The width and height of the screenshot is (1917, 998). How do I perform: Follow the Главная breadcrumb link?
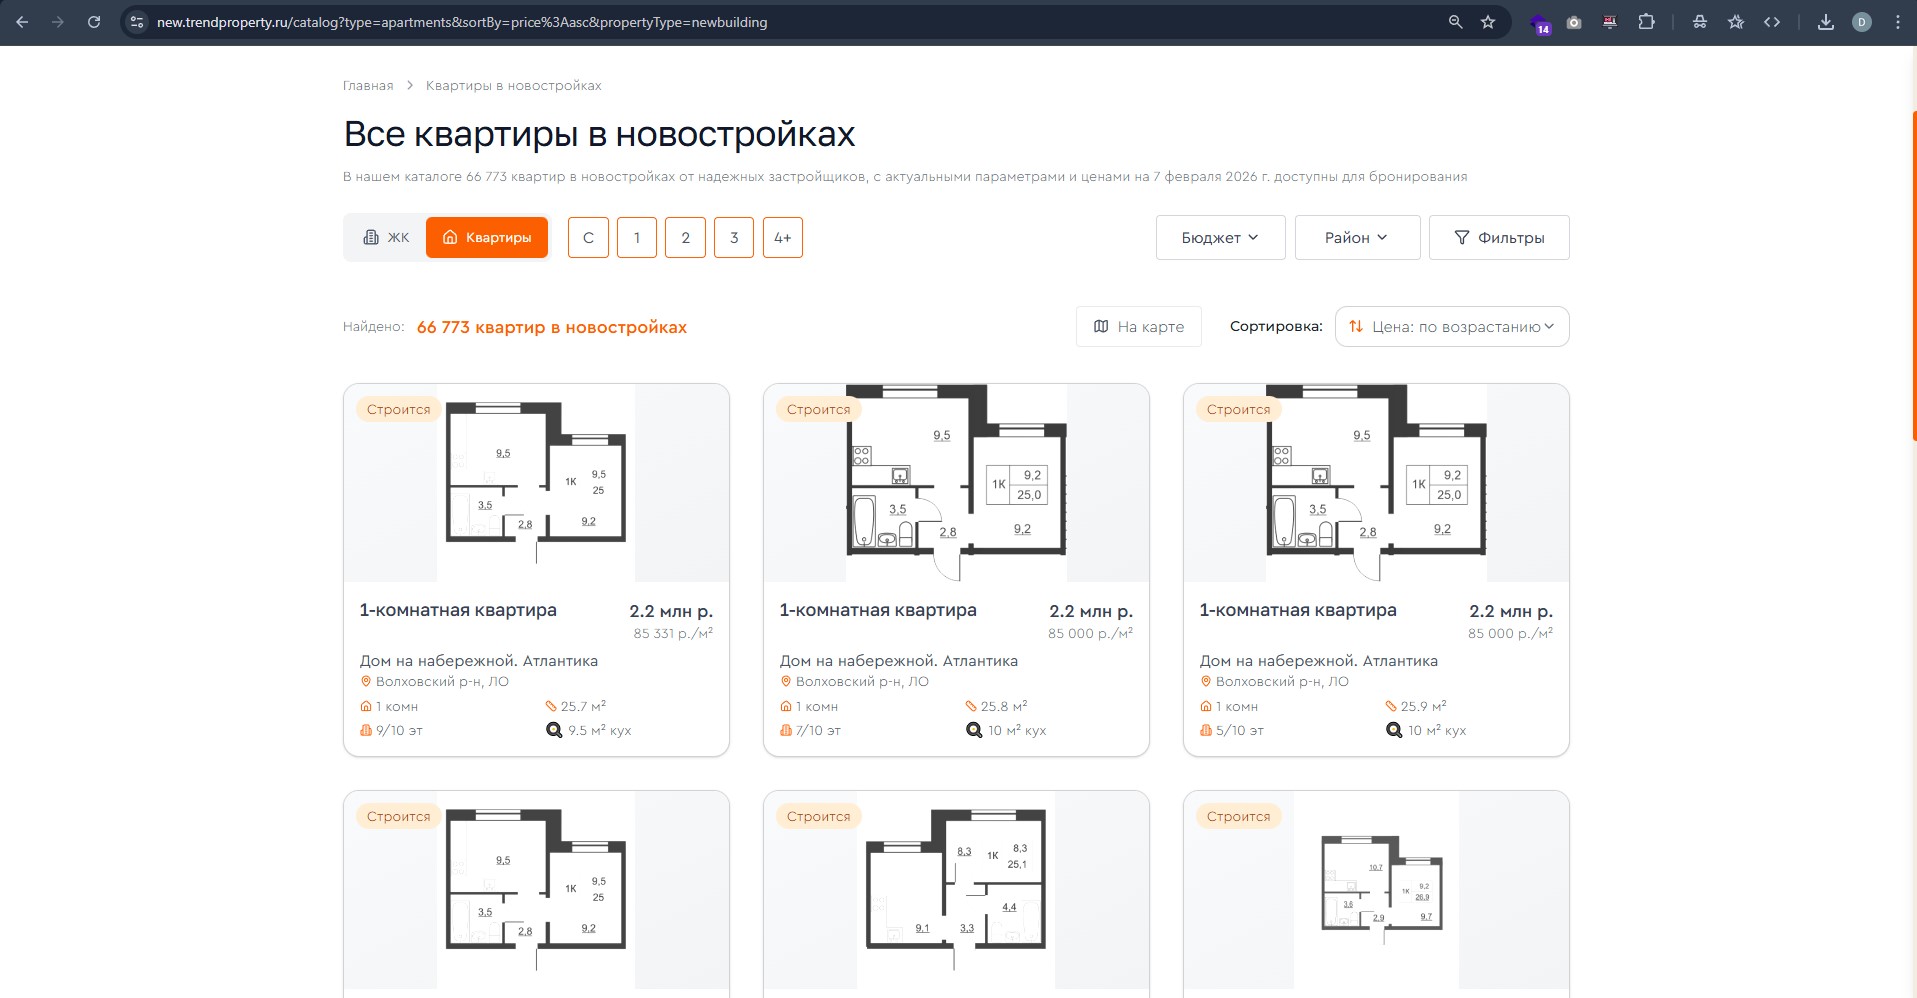pos(368,86)
